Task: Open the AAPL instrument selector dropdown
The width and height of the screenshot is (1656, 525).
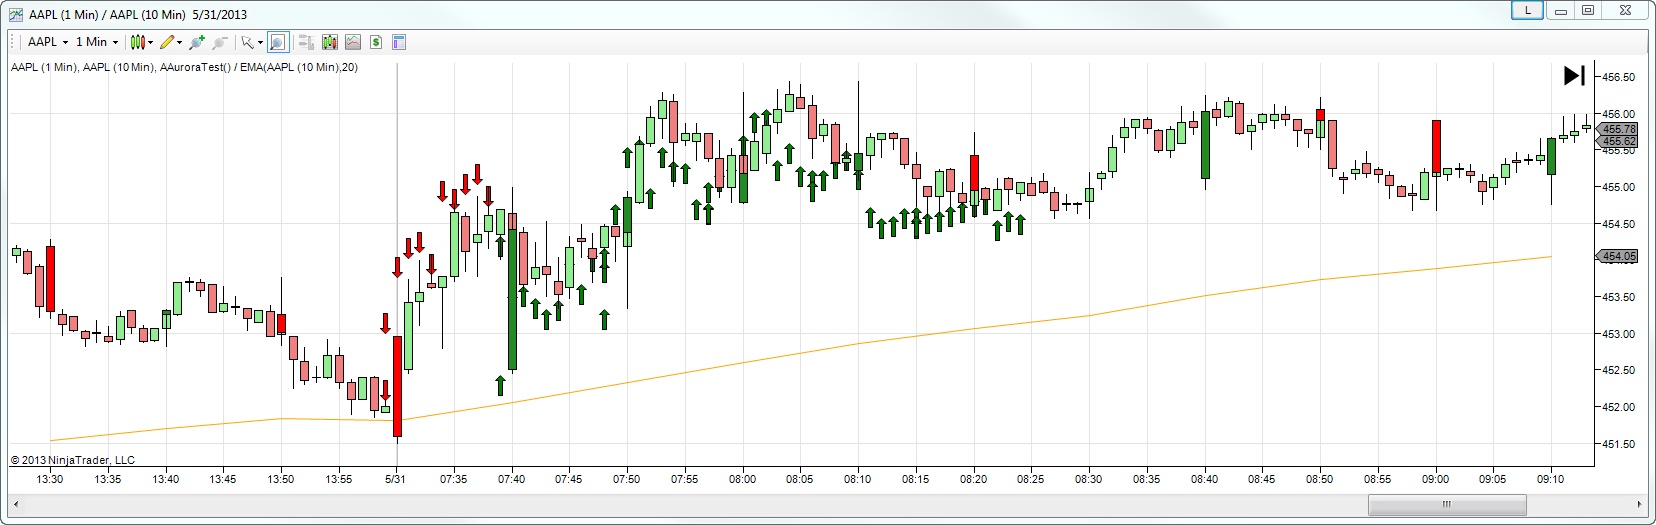Action: [47, 42]
